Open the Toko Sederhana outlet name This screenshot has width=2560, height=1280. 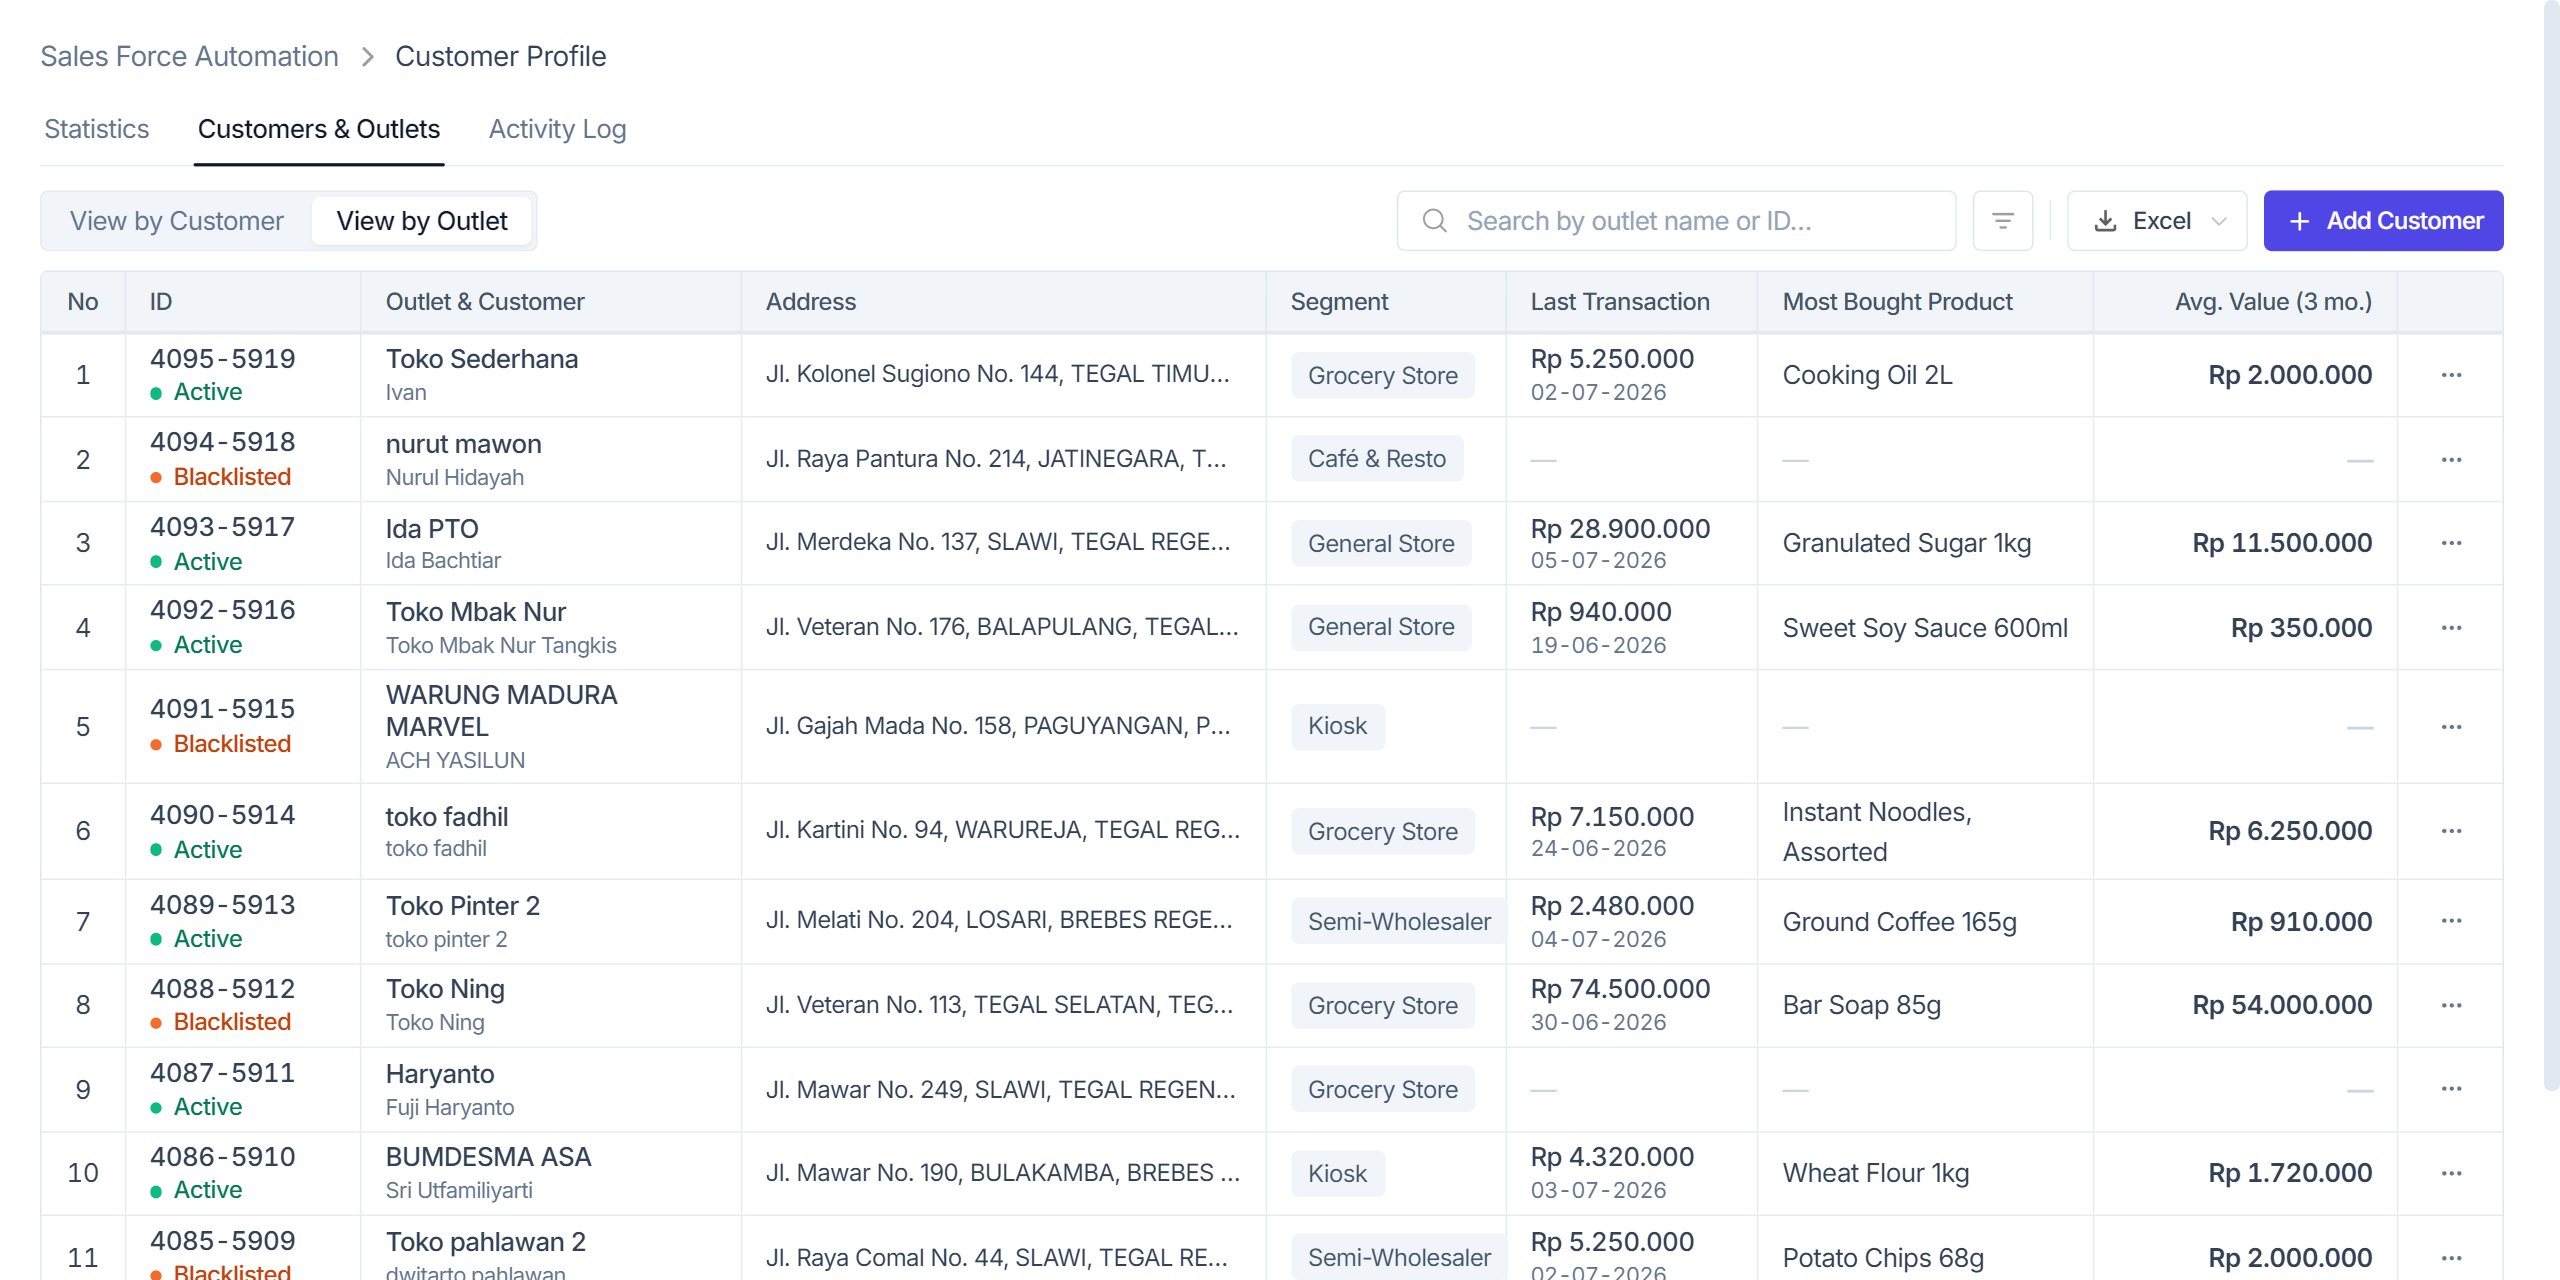tap(482, 359)
